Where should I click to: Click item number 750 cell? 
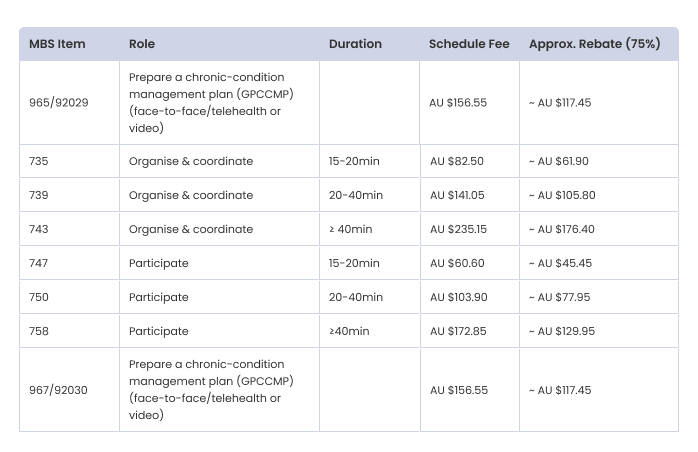point(40,297)
